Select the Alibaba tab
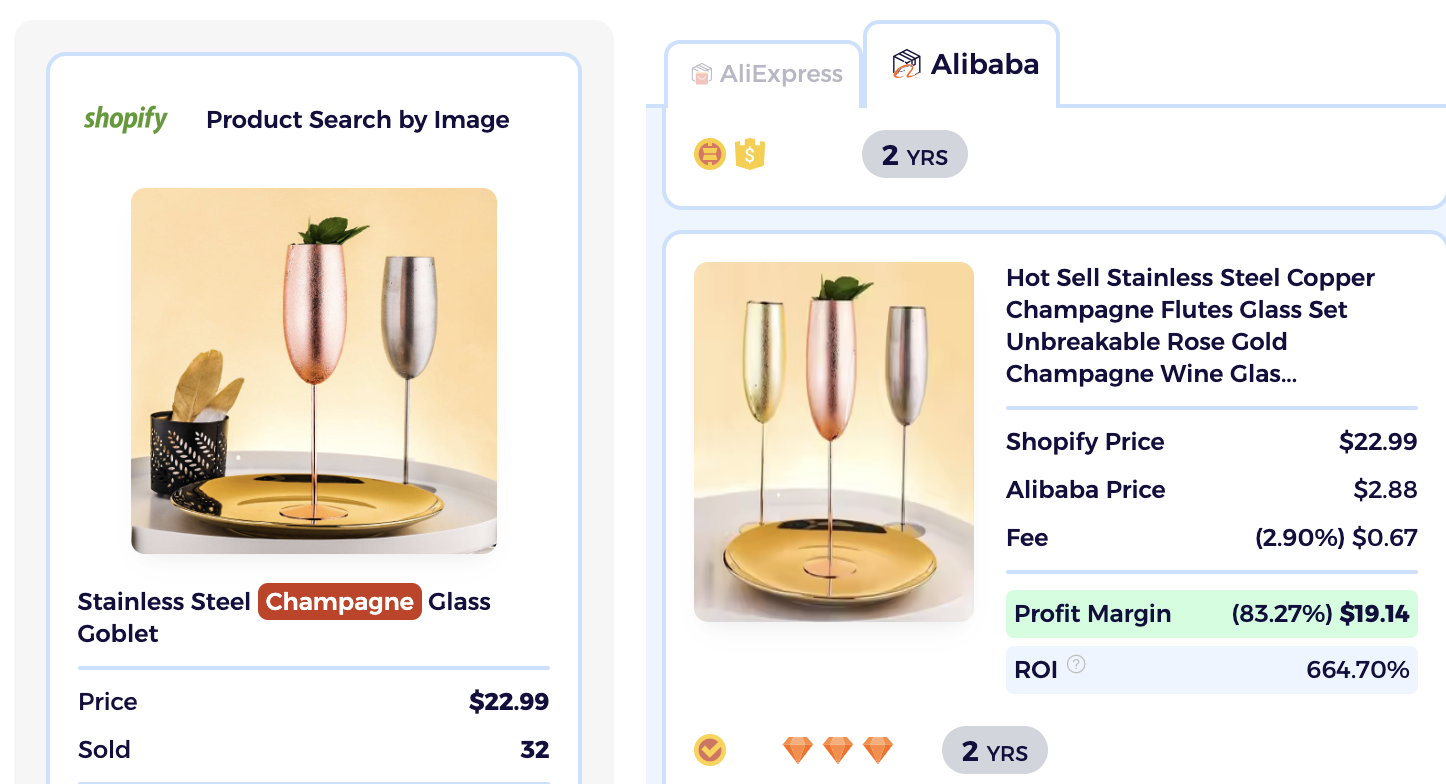 (960, 62)
